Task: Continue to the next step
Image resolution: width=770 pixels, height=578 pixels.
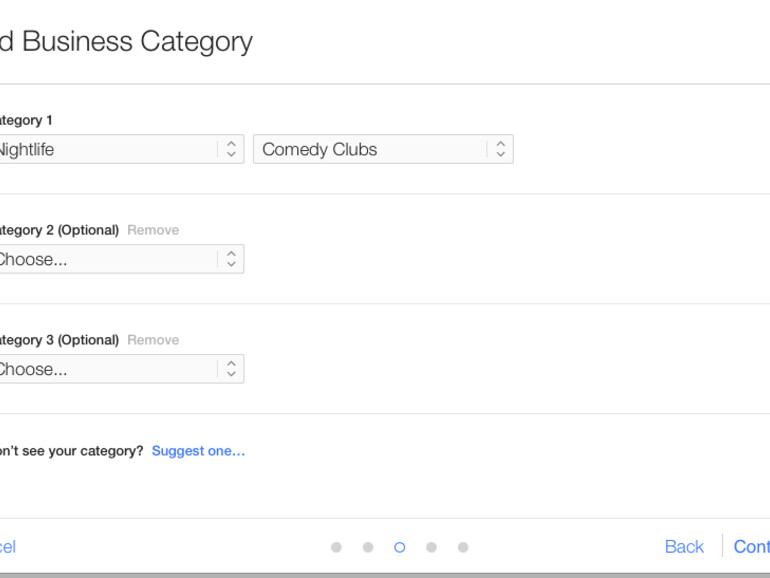Action: coord(752,547)
